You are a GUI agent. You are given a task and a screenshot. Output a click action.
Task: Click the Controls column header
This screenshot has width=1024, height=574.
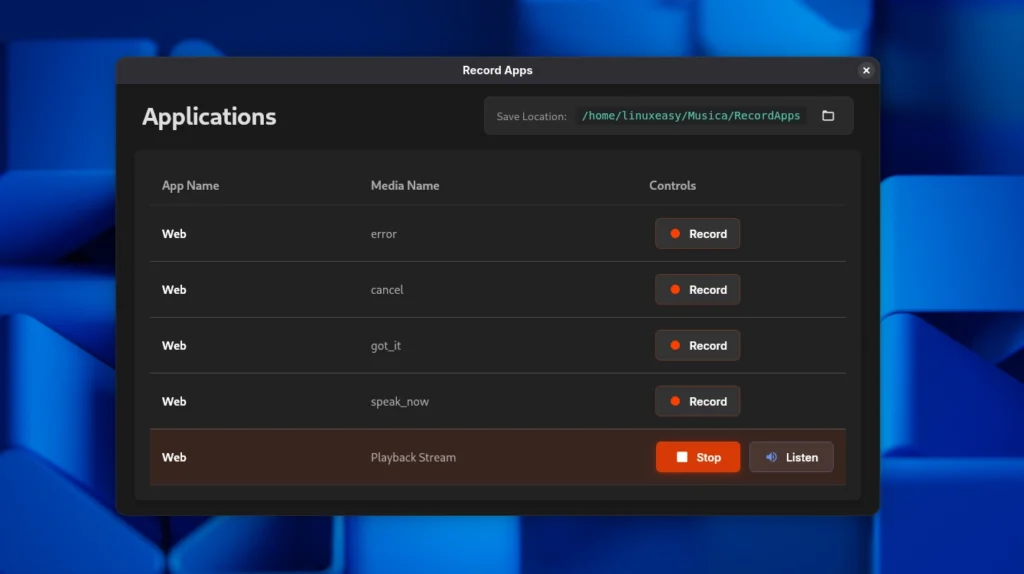tap(672, 185)
